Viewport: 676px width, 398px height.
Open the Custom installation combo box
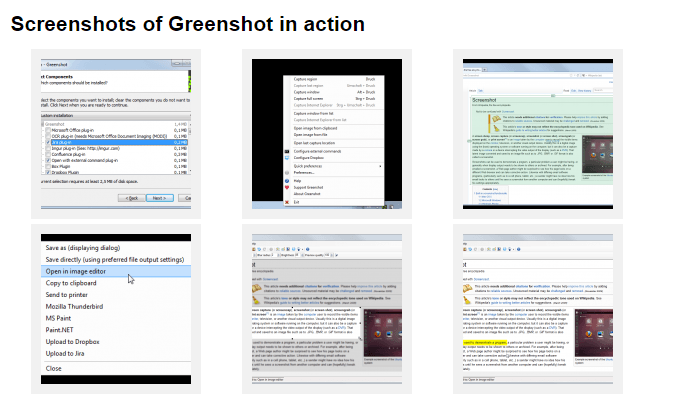pos(116,116)
